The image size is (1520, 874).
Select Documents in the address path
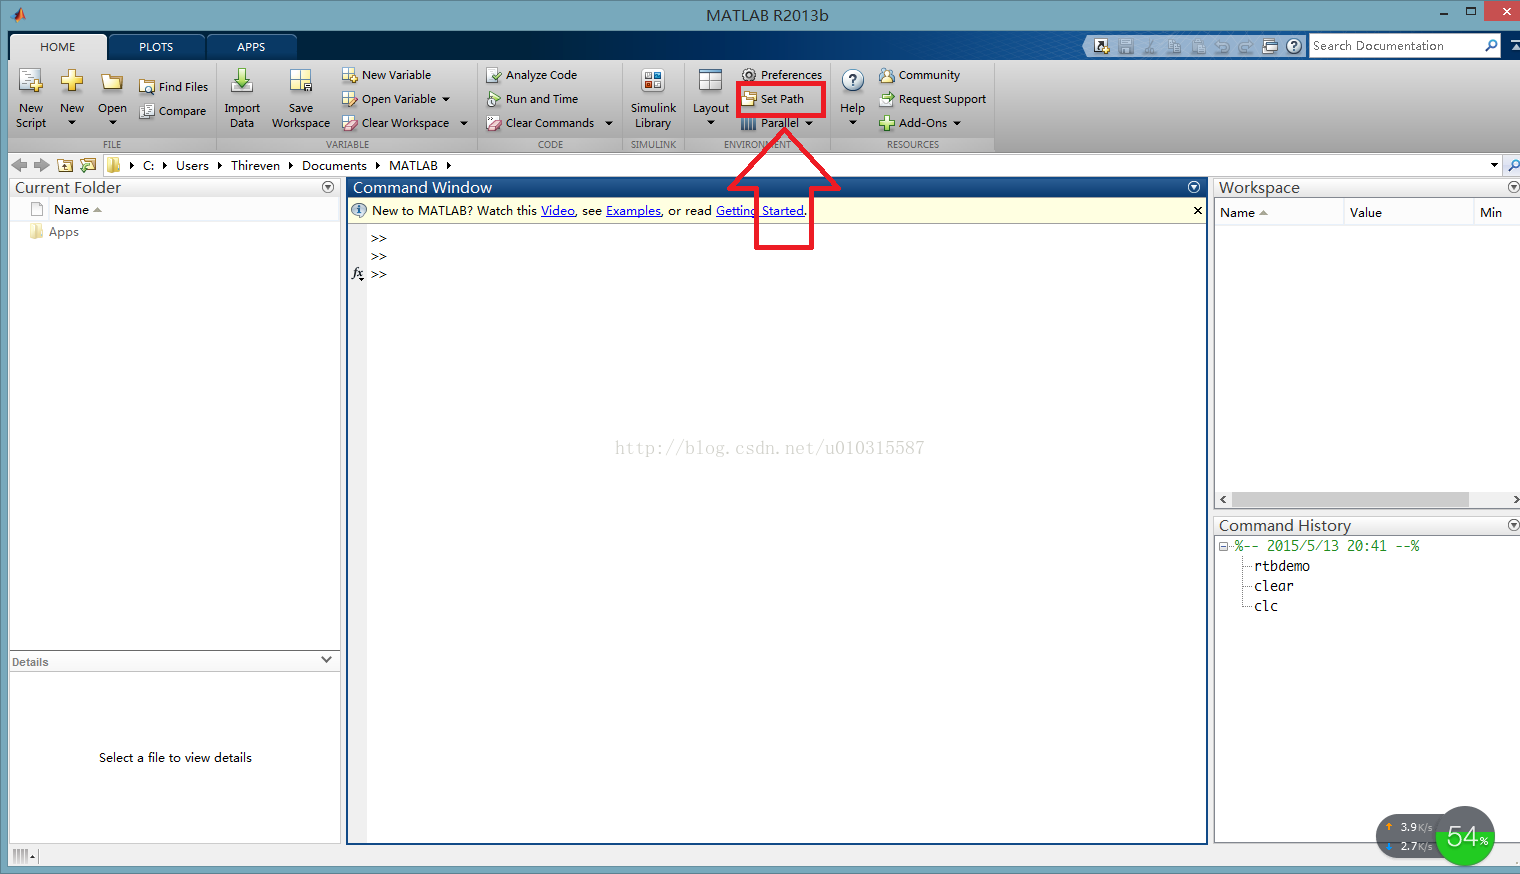coord(334,165)
